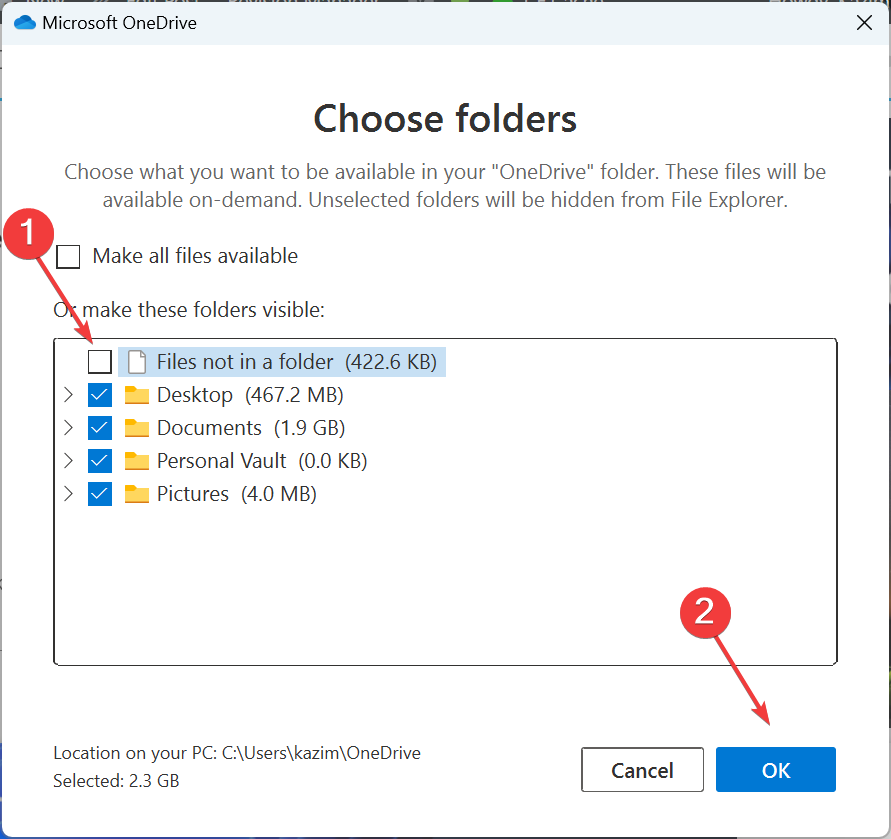
Task: Click the Pictures folder icon
Action: click(136, 494)
